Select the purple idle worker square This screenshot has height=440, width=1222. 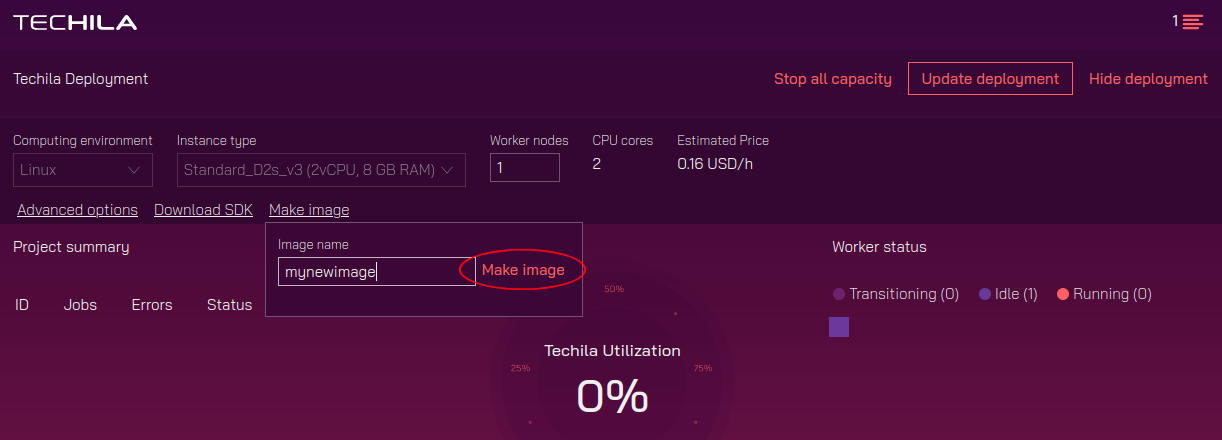(839, 327)
